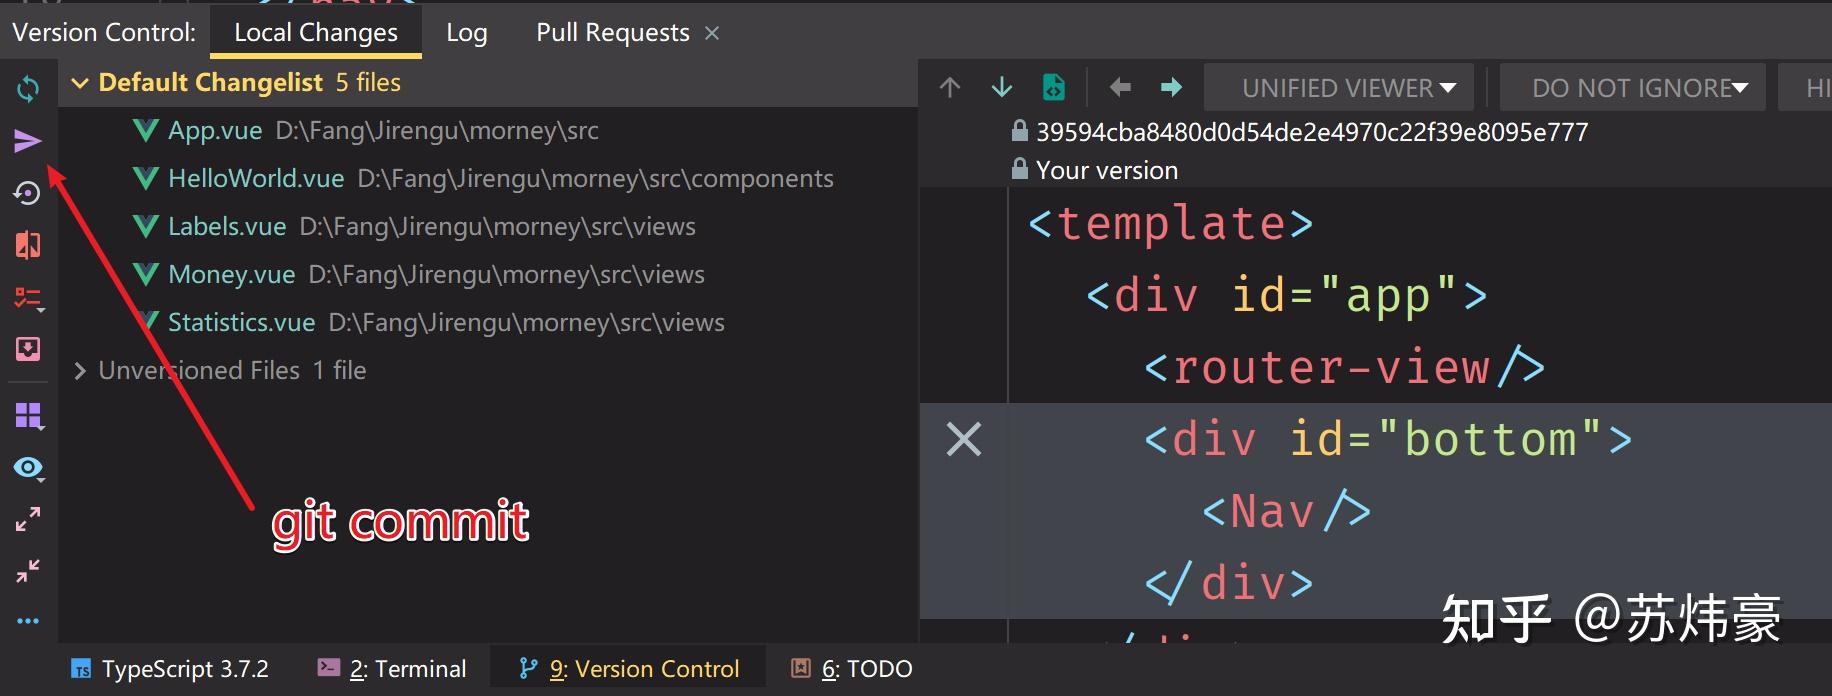Open the DO NOT IGNORE dropdown
Viewport: 1832px width, 696px height.
pos(1633,88)
